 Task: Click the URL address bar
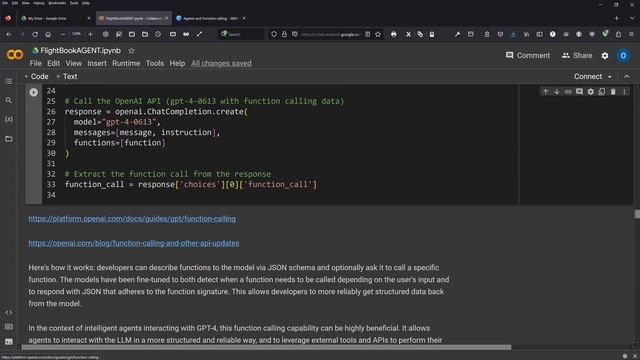tap(331, 34)
